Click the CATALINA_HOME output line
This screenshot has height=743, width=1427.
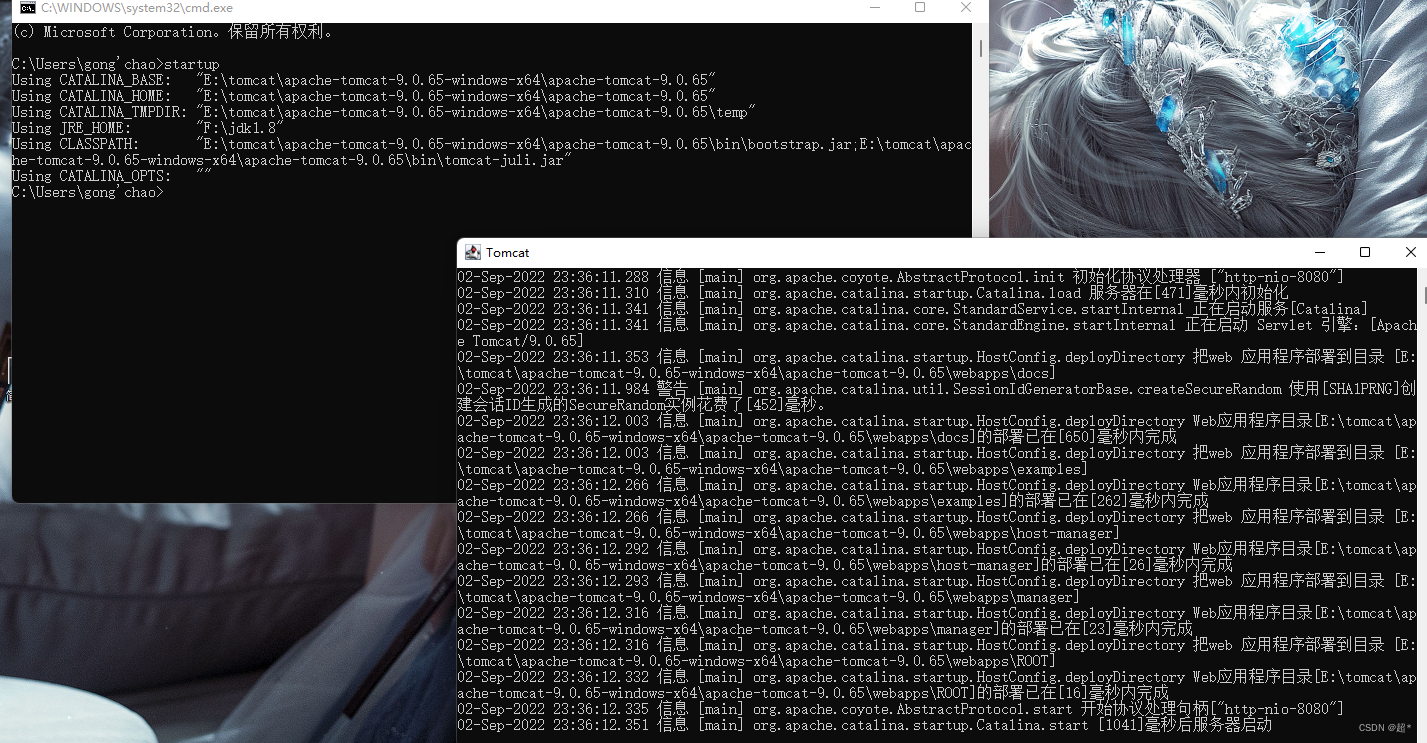[363, 96]
